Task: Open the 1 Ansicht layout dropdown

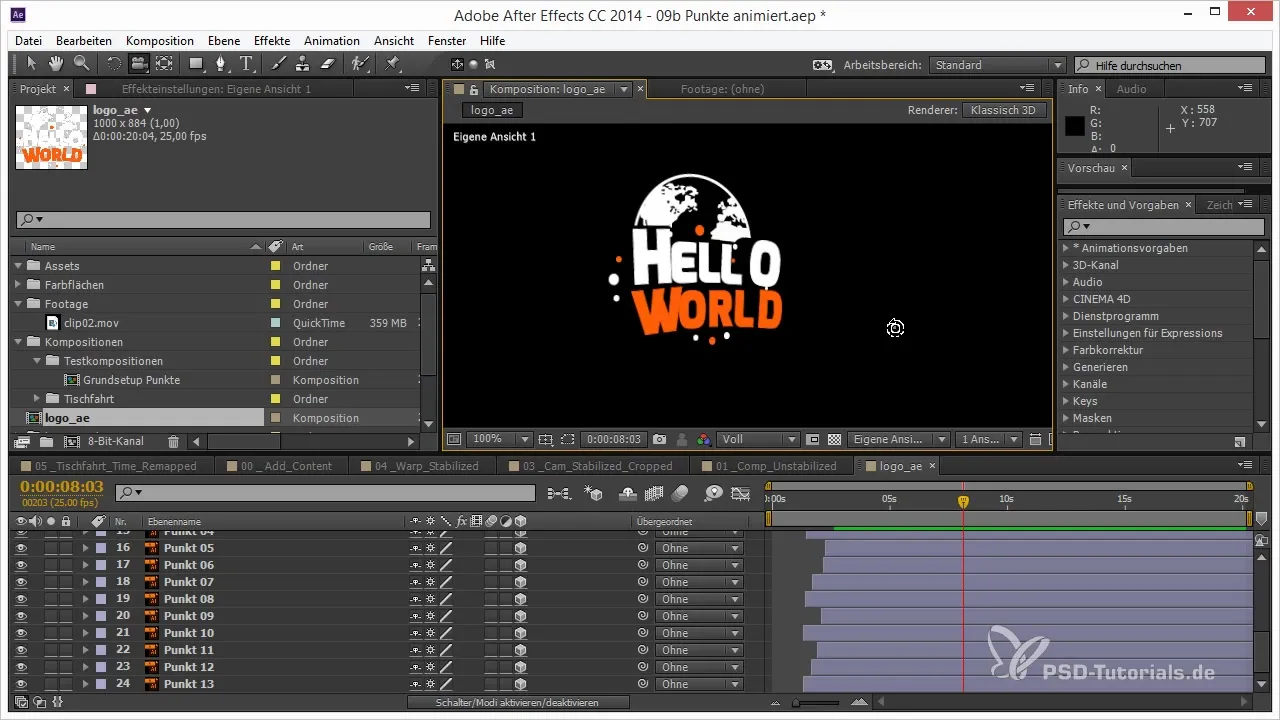Action: (x=988, y=439)
